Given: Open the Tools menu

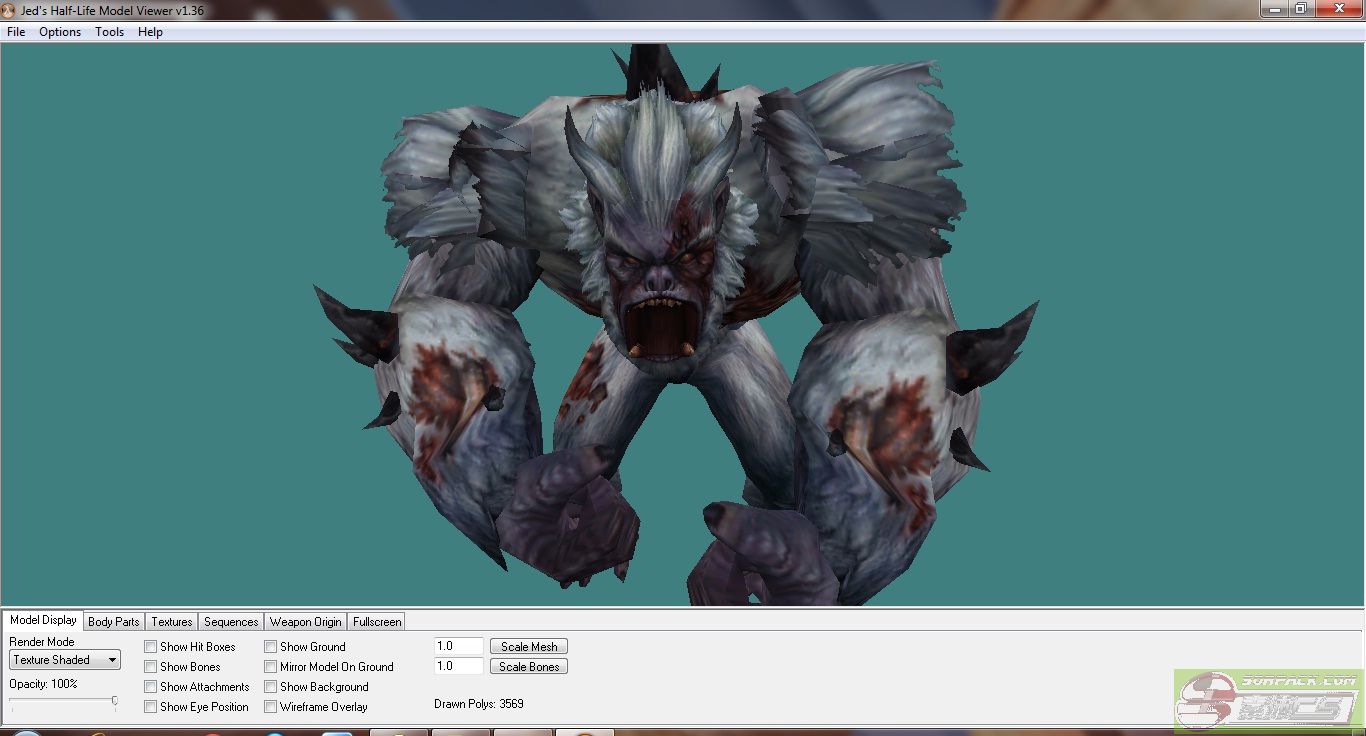Looking at the screenshot, I should [109, 32].
